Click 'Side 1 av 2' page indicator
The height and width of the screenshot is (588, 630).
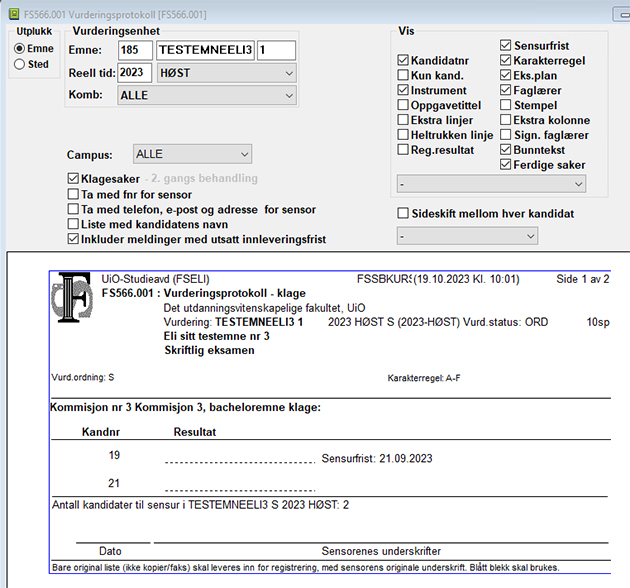click(x=583, y=279)
